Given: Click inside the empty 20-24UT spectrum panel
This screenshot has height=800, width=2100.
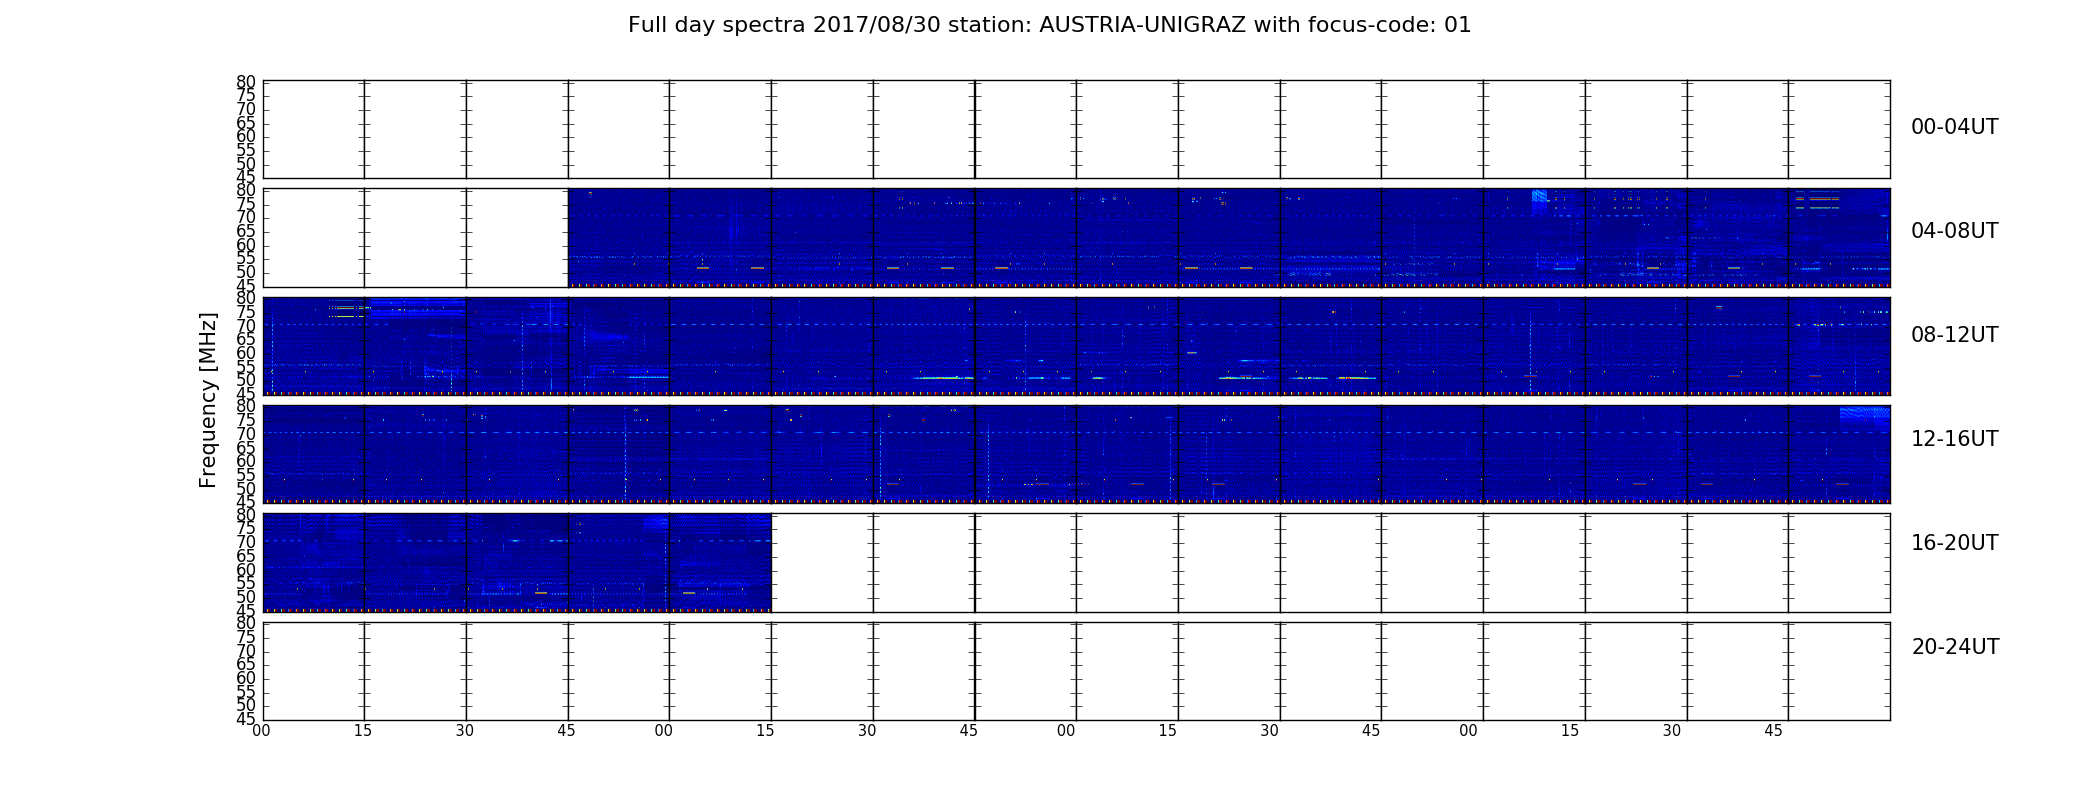Looking at the screenshot, I should point(1076,671).
